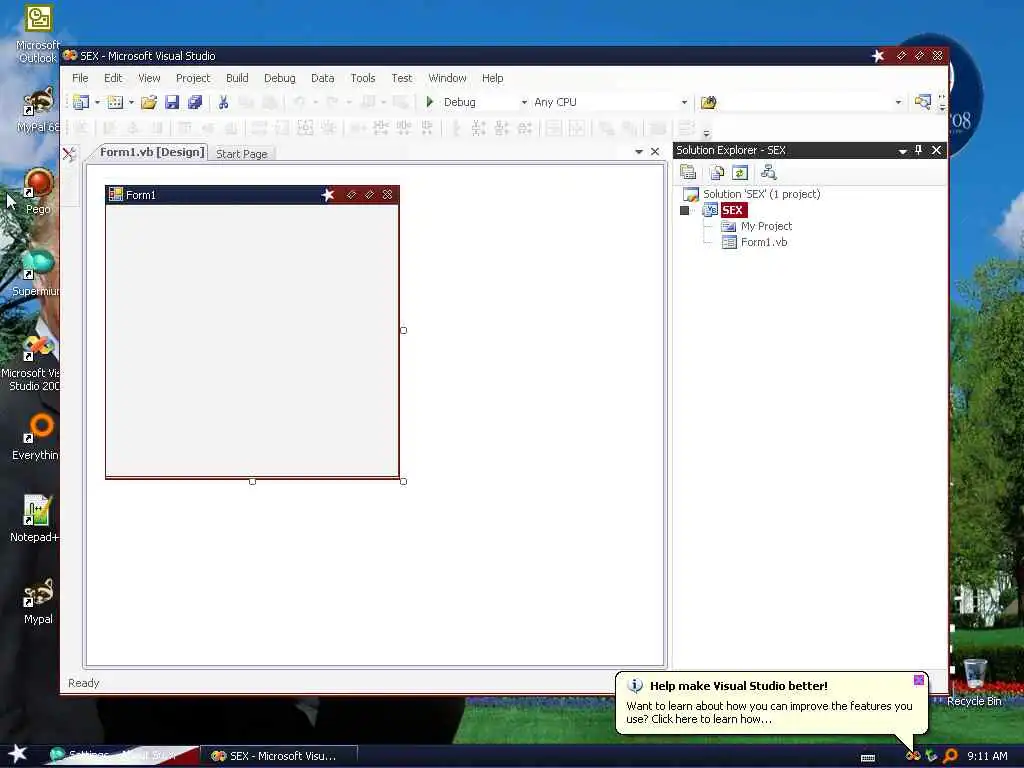Image resolution: width=1024 pixels, height=768 pixels.
Task: Save Form1.vb with the floppy disk icon
Action: [172, 102]
